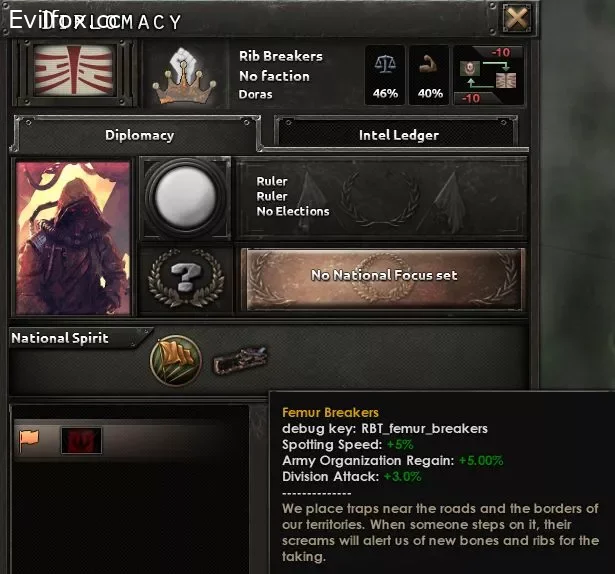This screenshot has height=574, width=615.
Task: Select the orange flags national spirit icon
Action: click(176, 360)
